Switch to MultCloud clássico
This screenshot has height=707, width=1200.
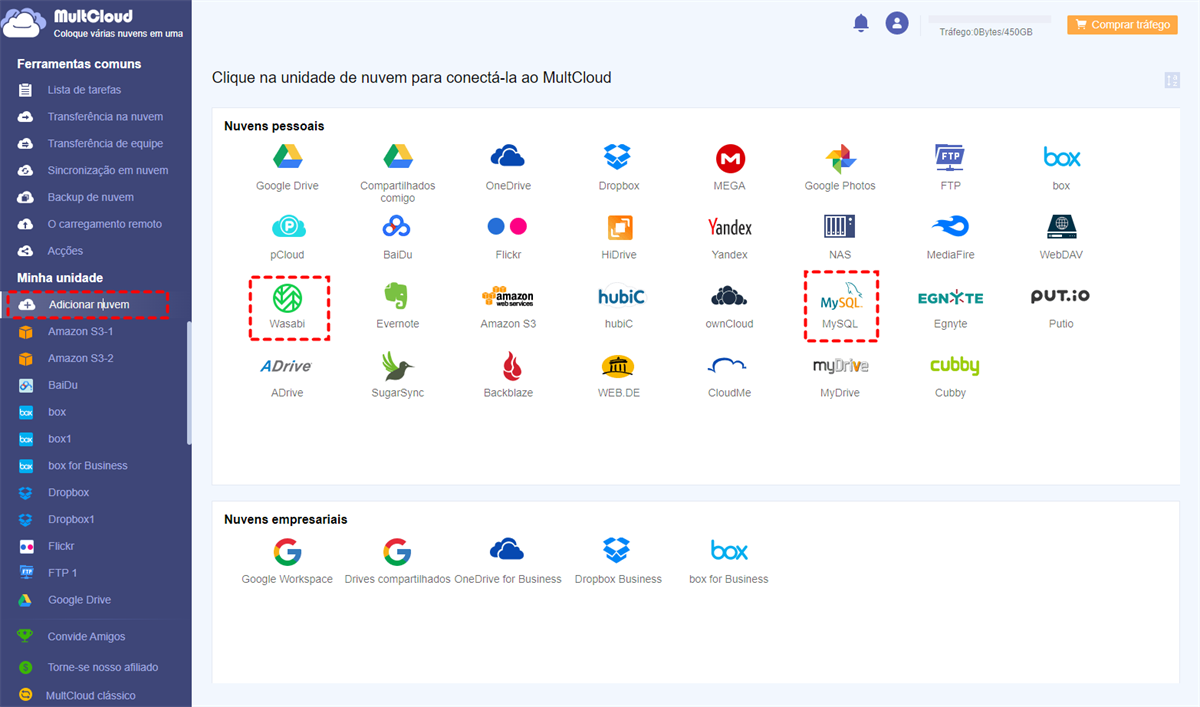(x=91, y=695)
